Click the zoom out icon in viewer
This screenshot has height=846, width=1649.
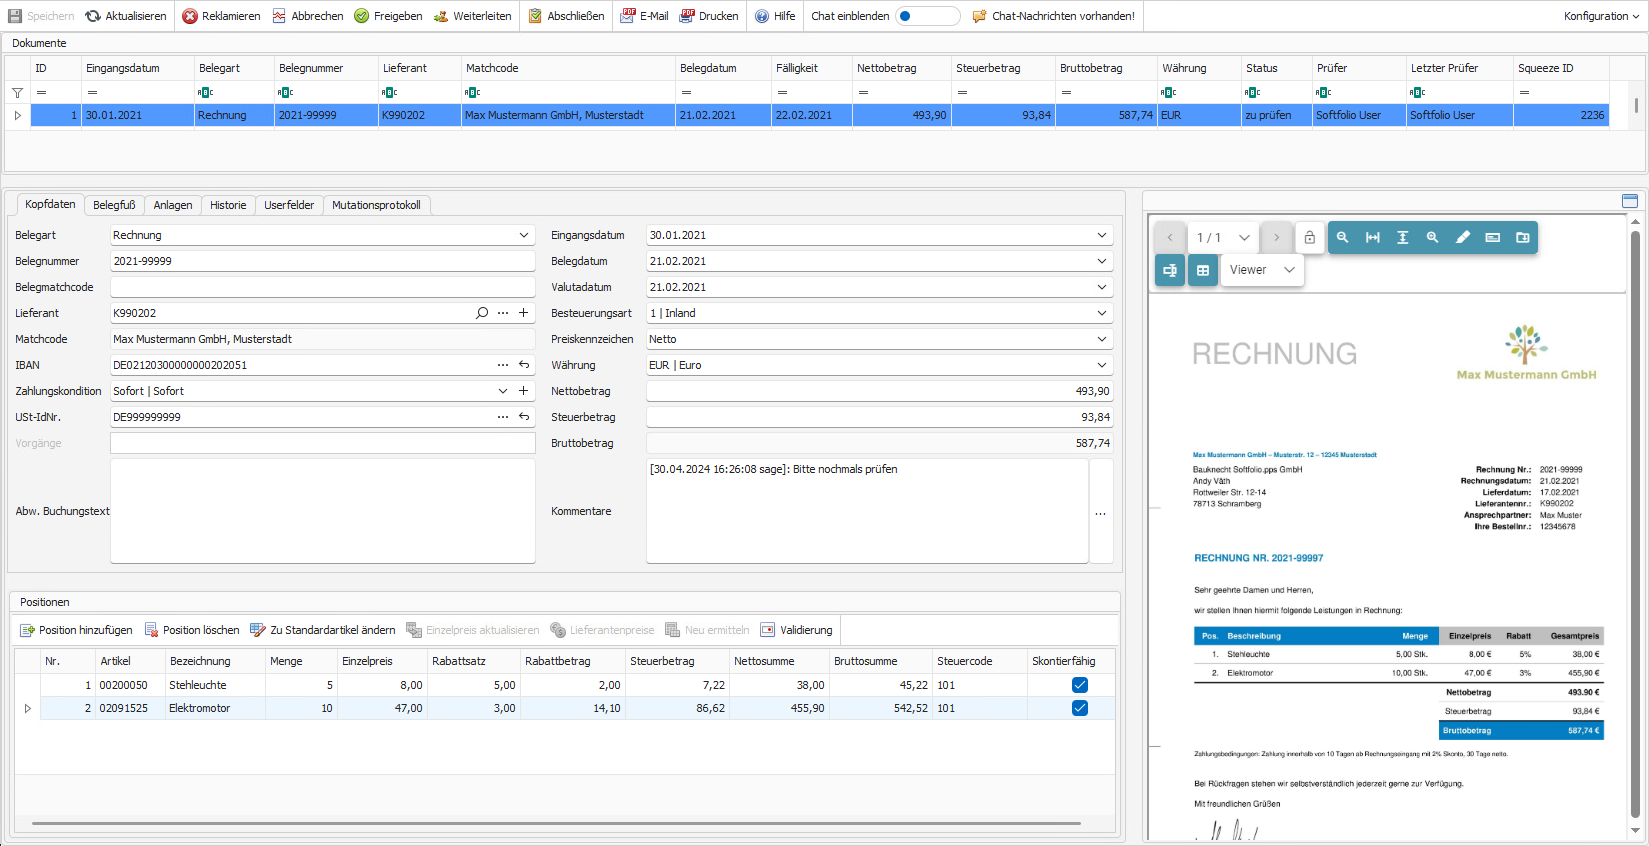click(1342, 238)
